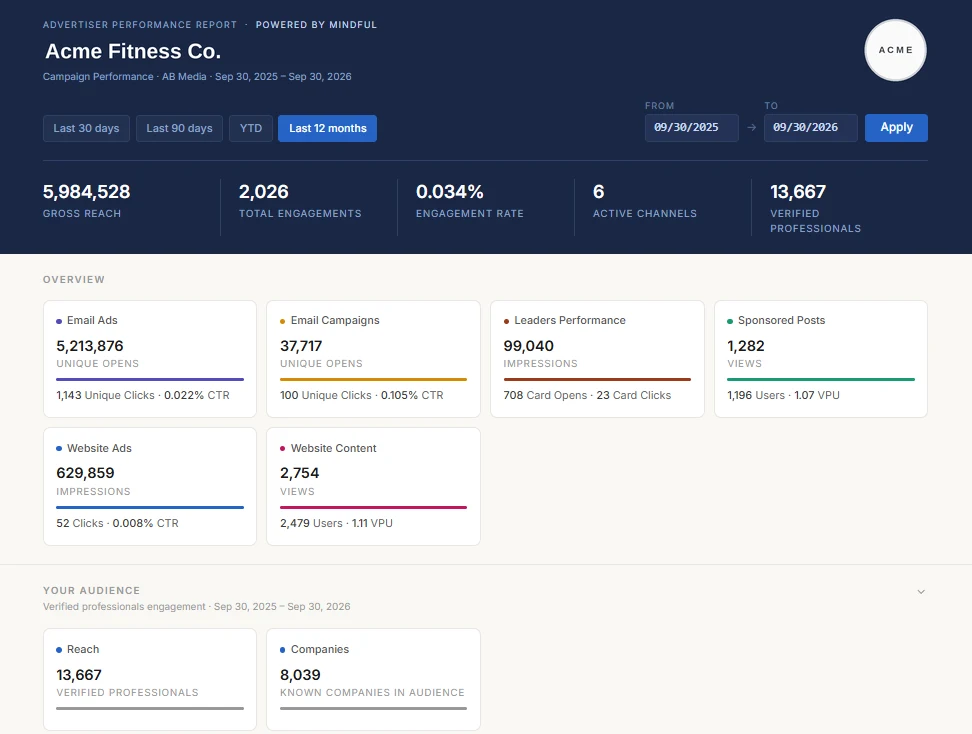Open the Website Ads card
This screenshot has width=972, height=734.
(x=150, y=487)
